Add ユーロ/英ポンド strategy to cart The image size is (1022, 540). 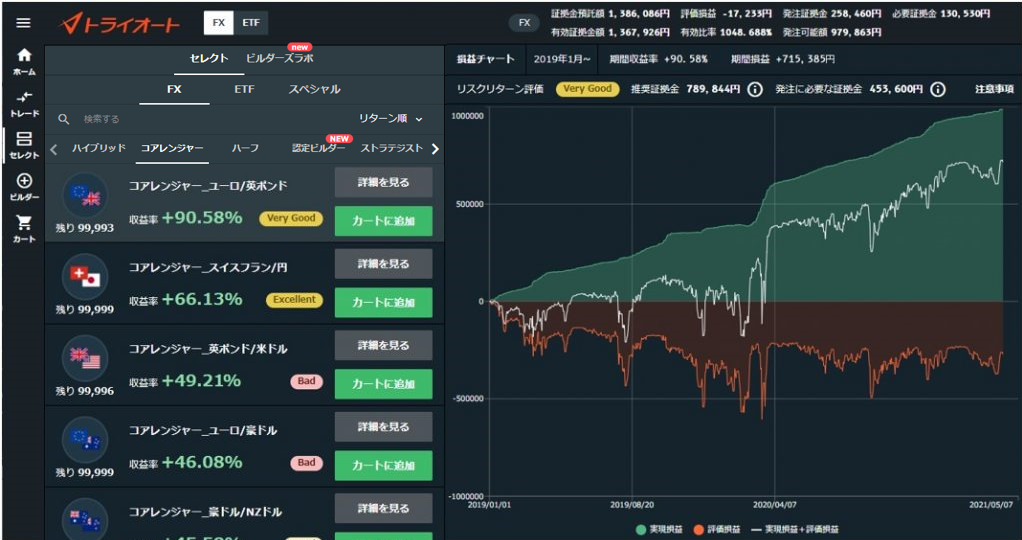[383, 221]
